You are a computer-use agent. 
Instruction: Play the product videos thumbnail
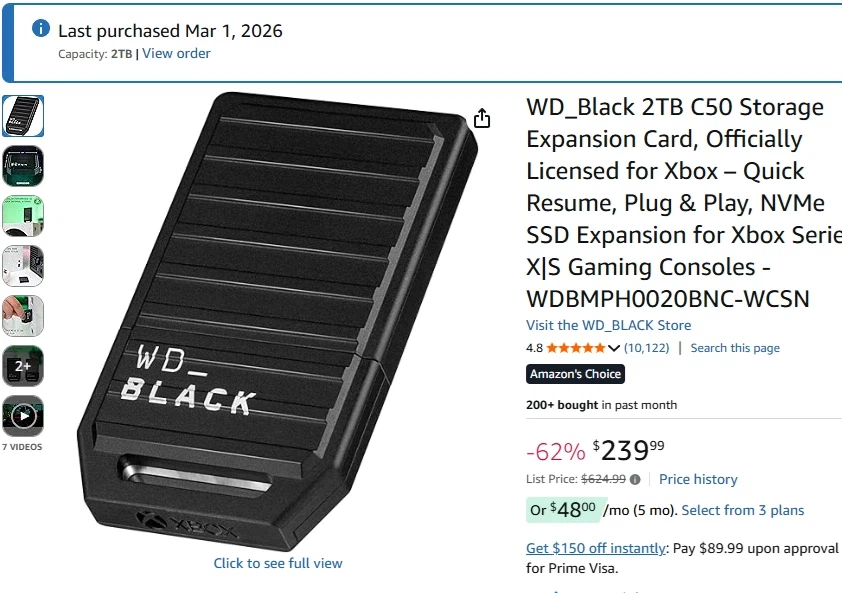pyautogui.click(x=23, y=416)
